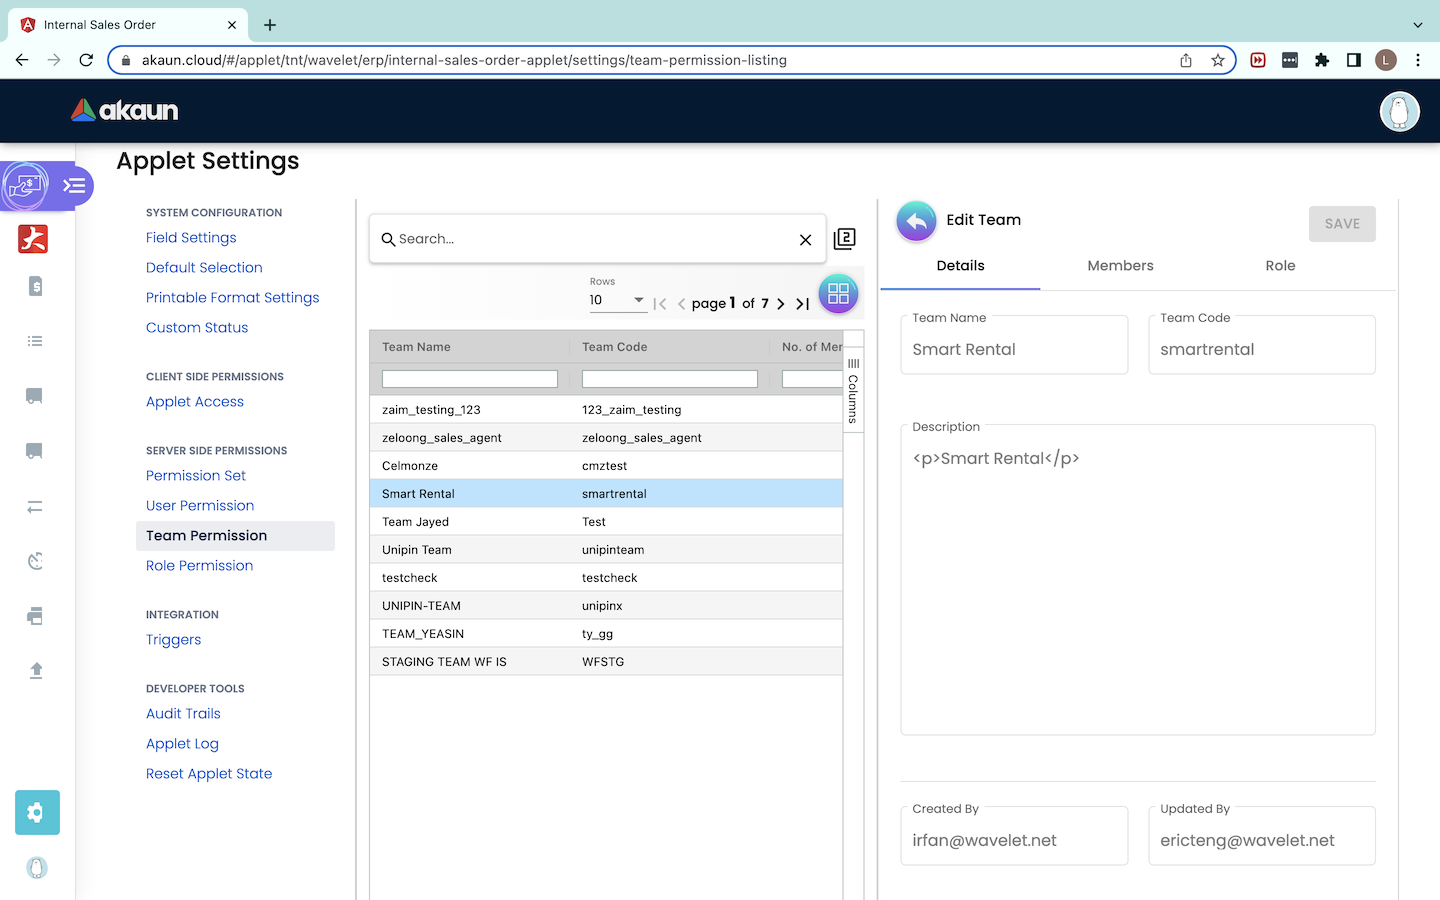Viewport: 1440px width, 900px height.
Task: Click the printer icon in left sidebar
Action: coord(36,616)
